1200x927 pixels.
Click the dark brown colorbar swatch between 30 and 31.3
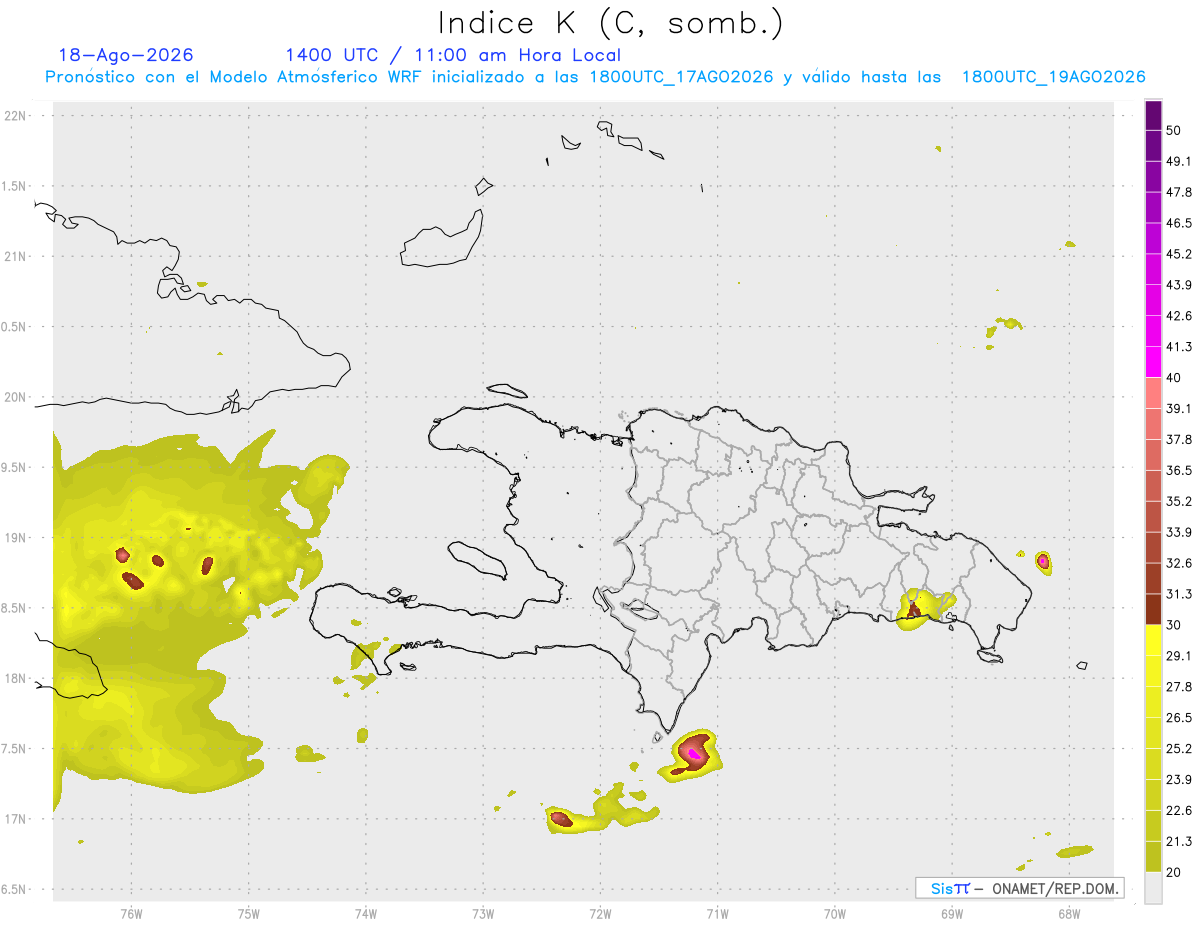point(1153,610)
